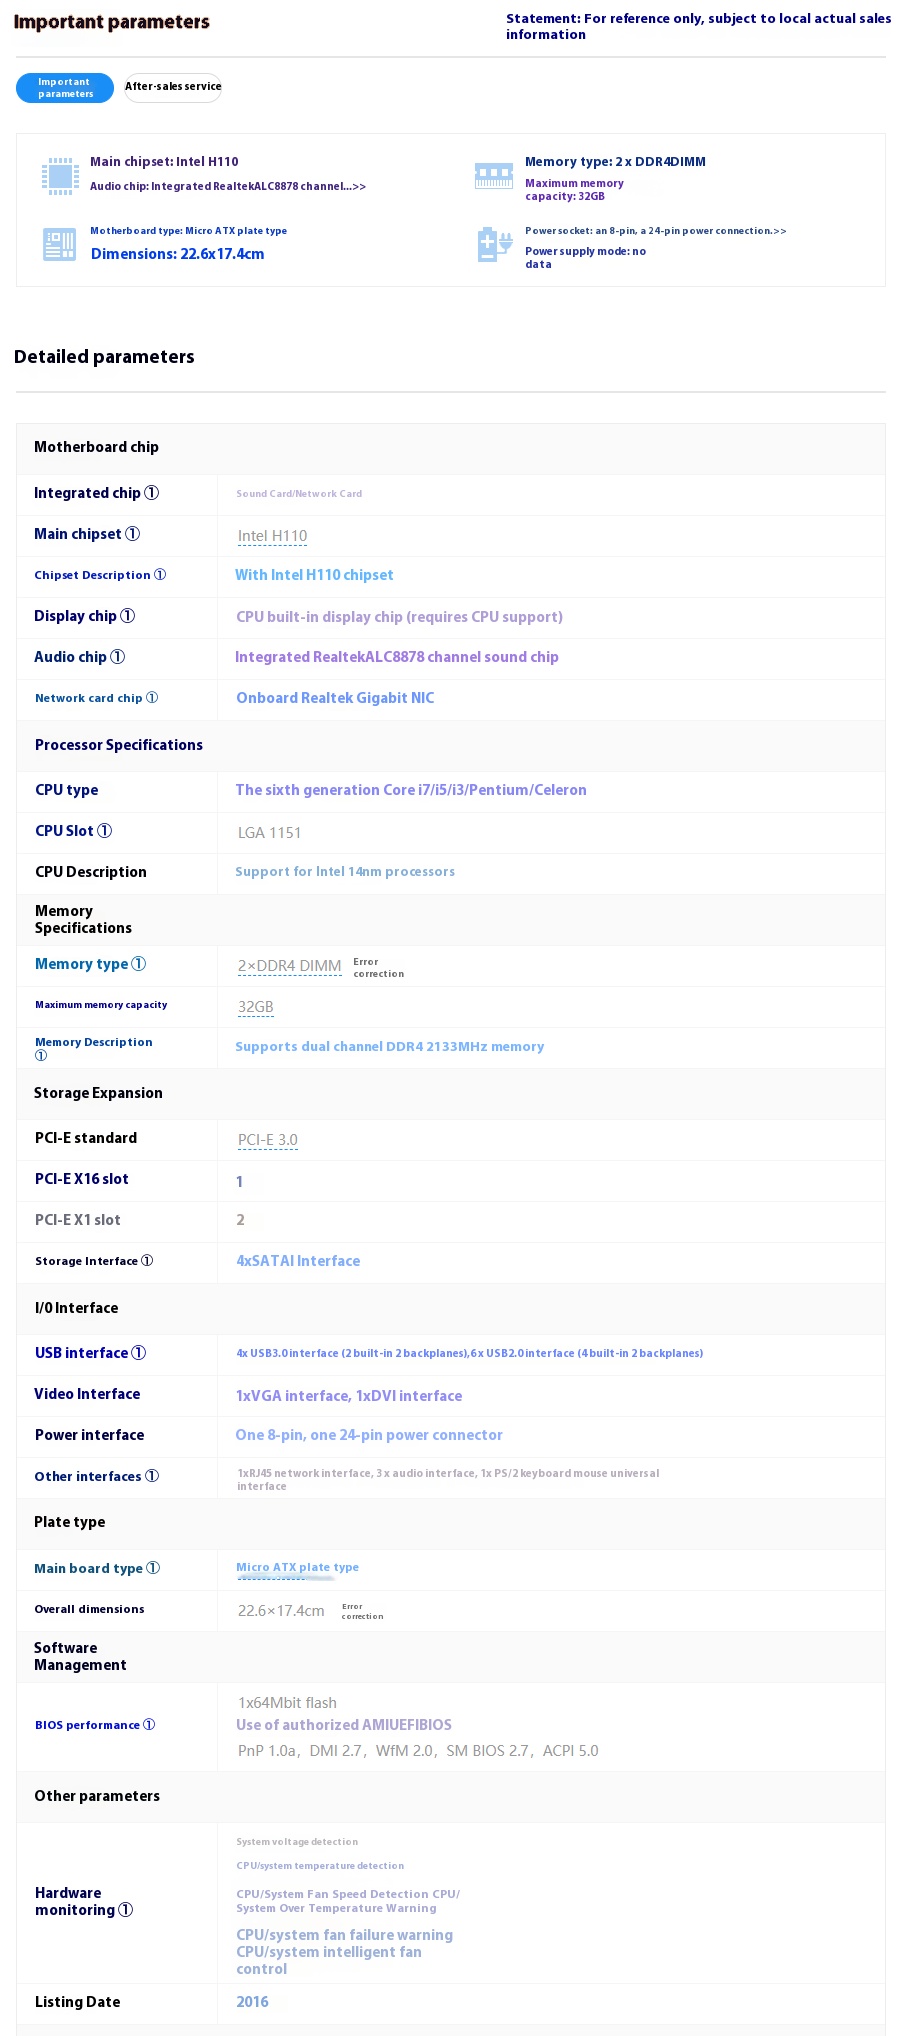Click '1xVGA interface, 1xDVI interface' value
The width and height of the screenshot is (907, 2036).
click(349, 1396)
